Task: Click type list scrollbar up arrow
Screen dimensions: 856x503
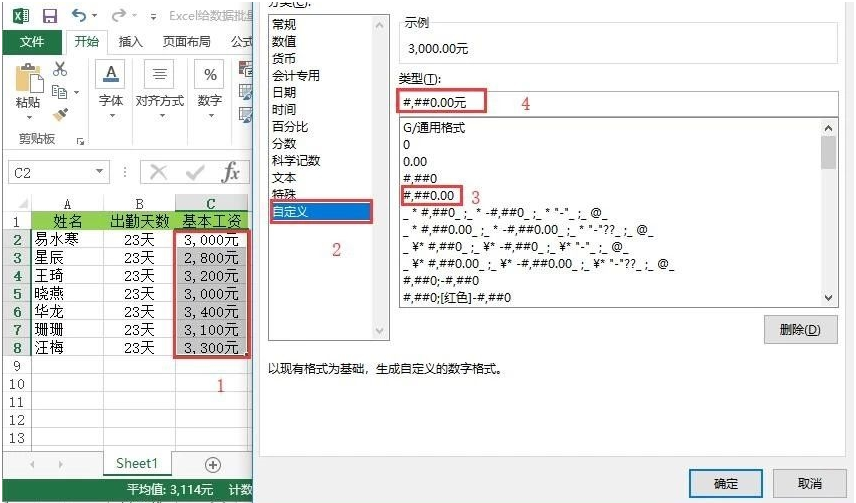Action: point(828,128)
